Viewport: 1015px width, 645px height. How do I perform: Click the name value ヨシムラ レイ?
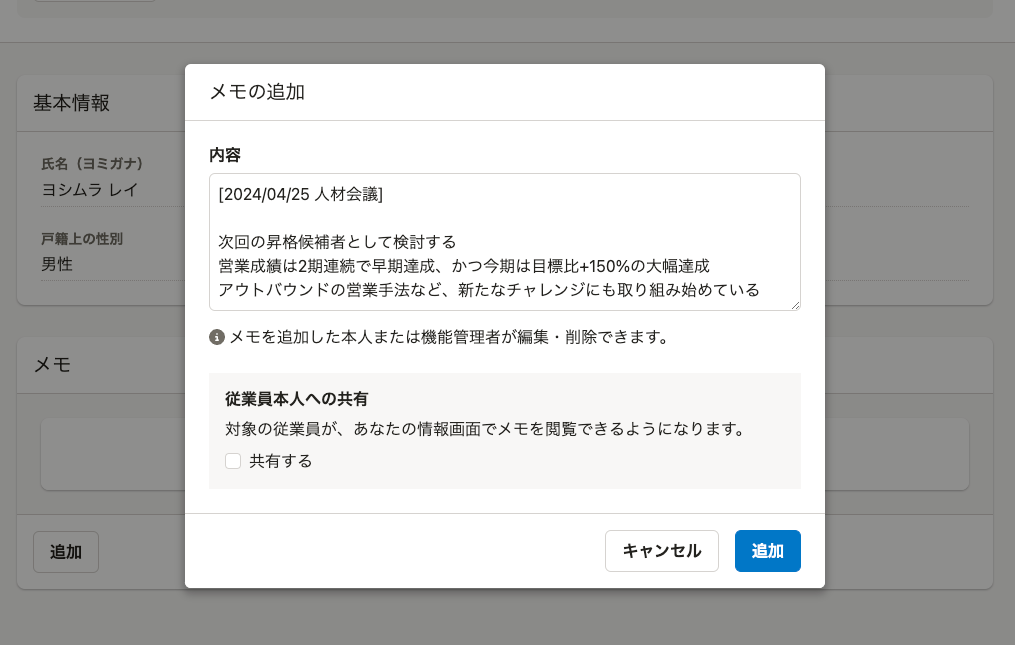coord(89,190)
